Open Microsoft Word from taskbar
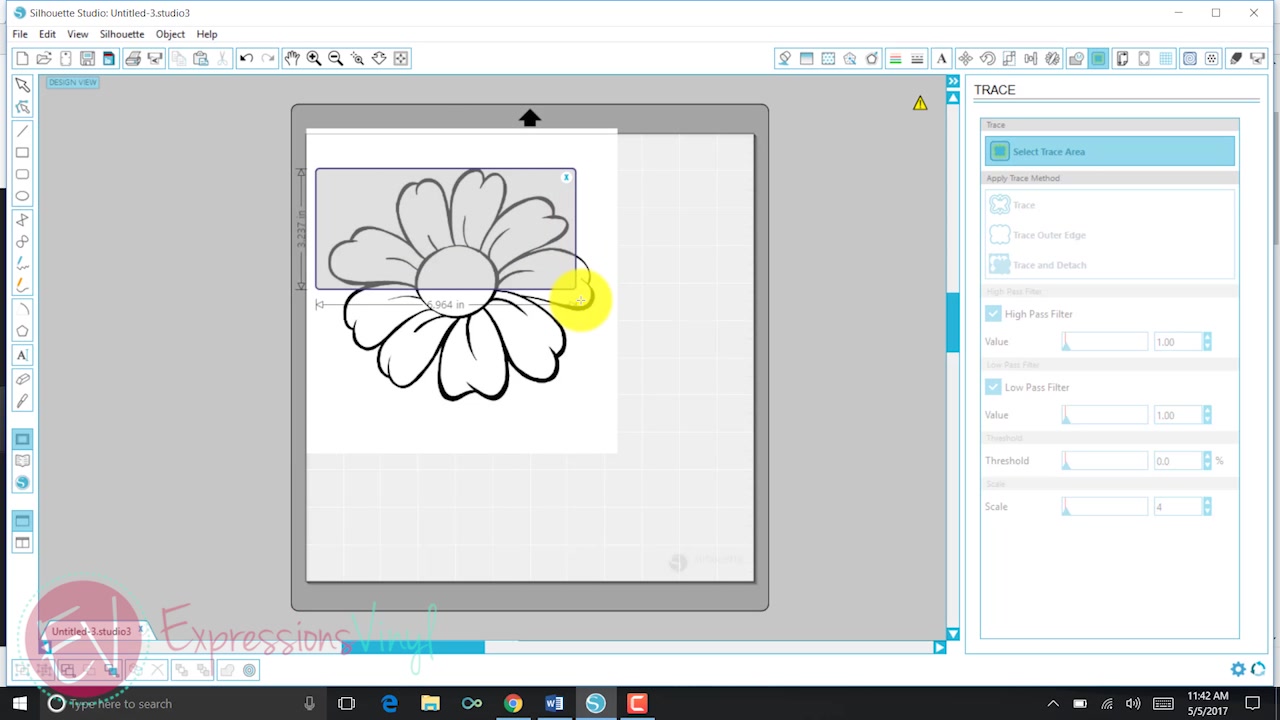This screenshot has height=720, width=1280. point(554,704)
